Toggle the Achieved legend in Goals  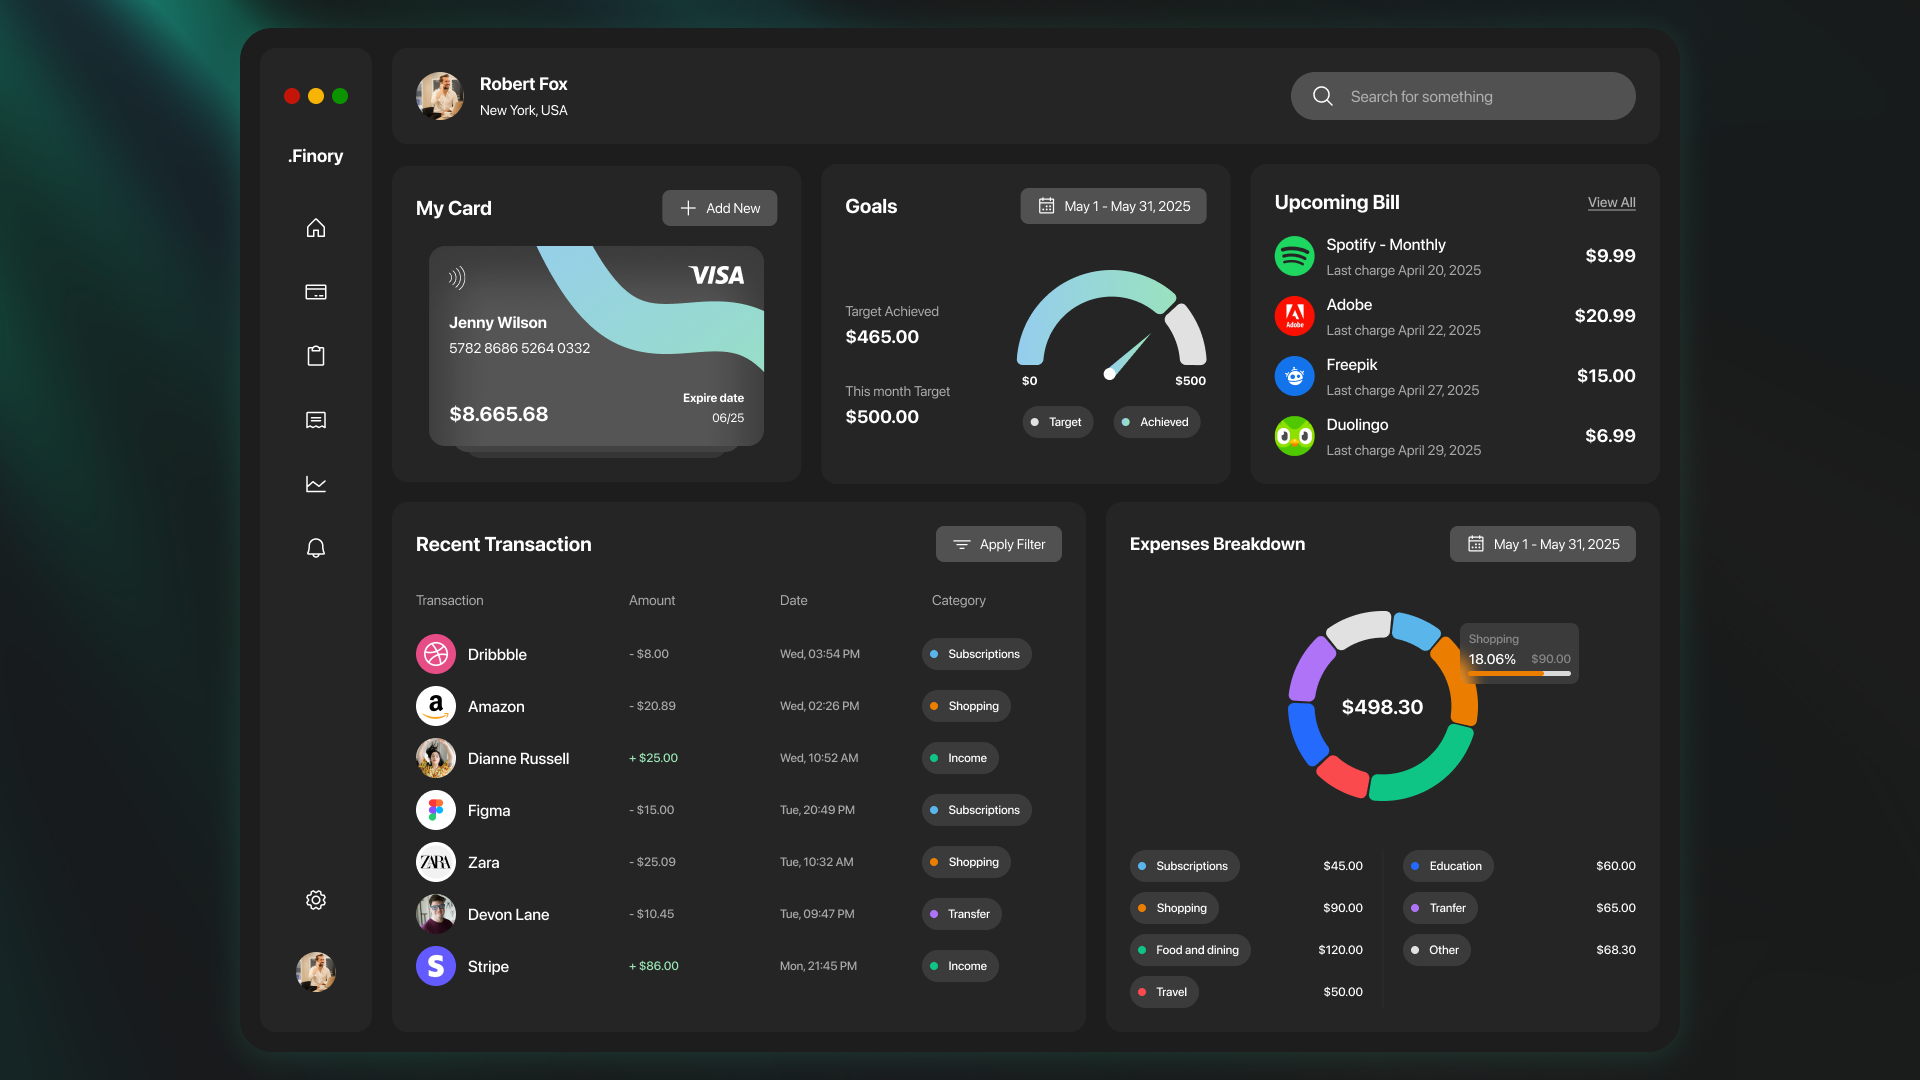coord(1157,422)
